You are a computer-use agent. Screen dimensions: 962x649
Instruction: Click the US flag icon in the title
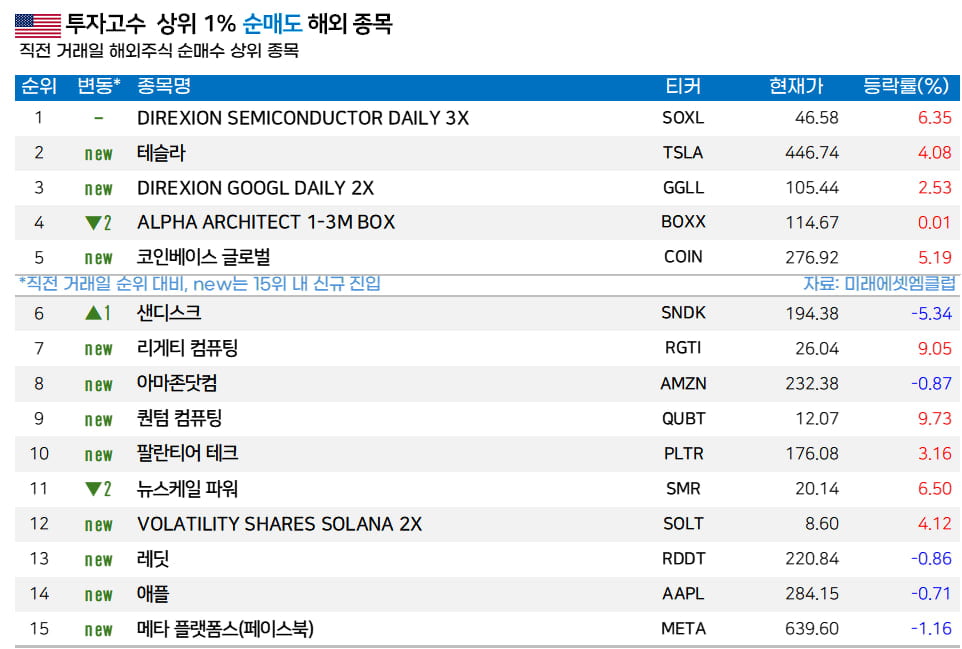point(37,25)
